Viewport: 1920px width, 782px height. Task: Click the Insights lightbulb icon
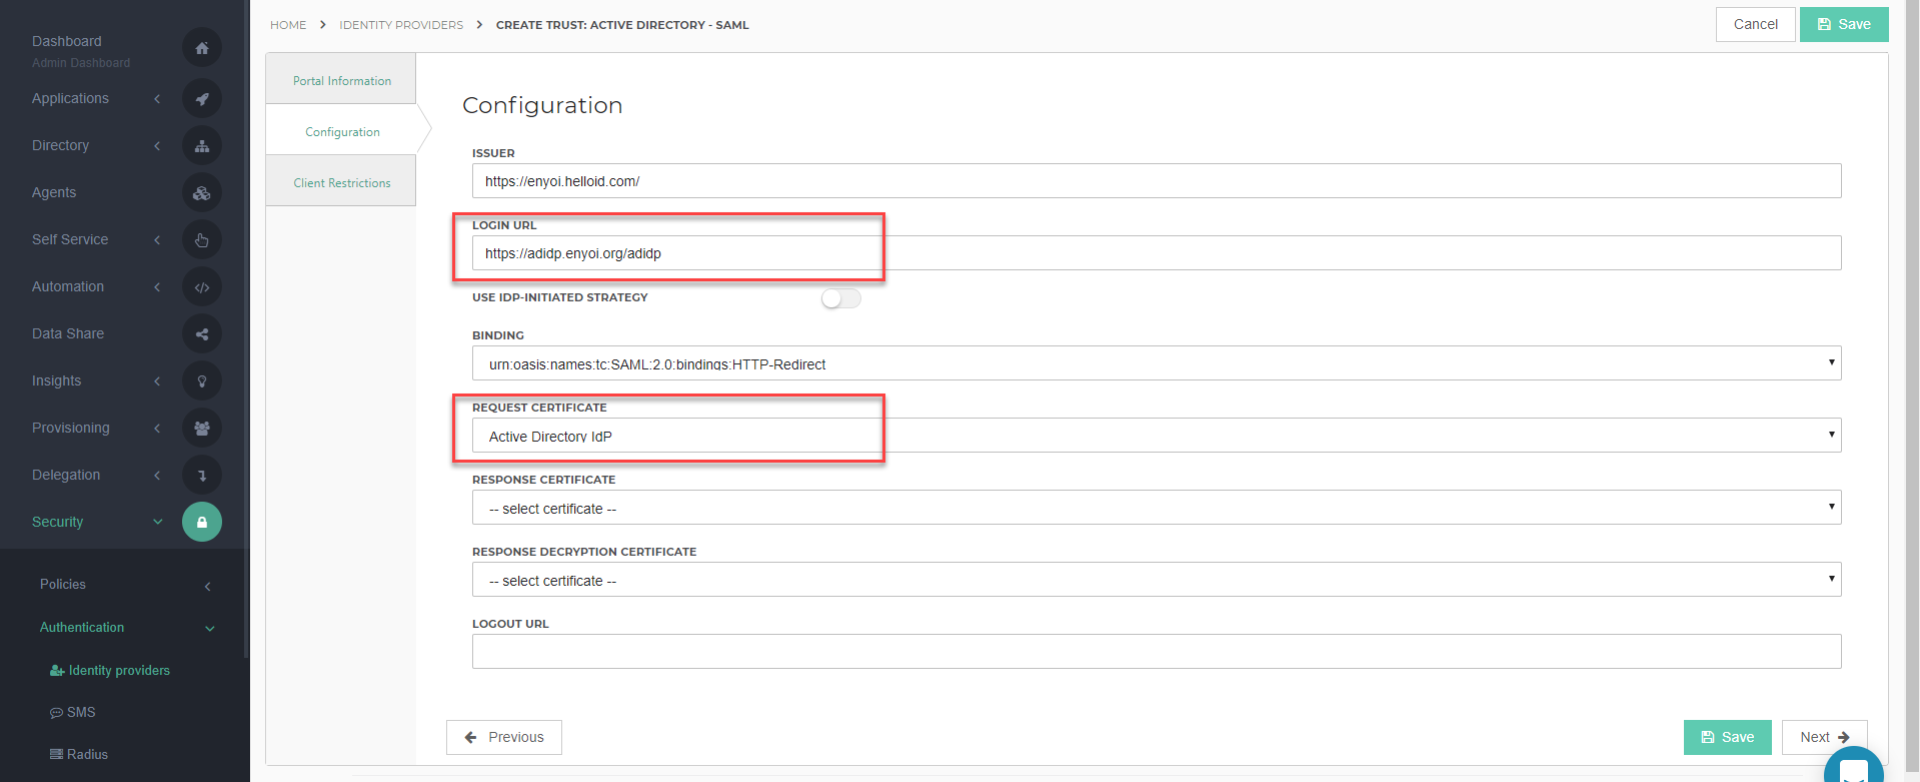tap(202, 381)
